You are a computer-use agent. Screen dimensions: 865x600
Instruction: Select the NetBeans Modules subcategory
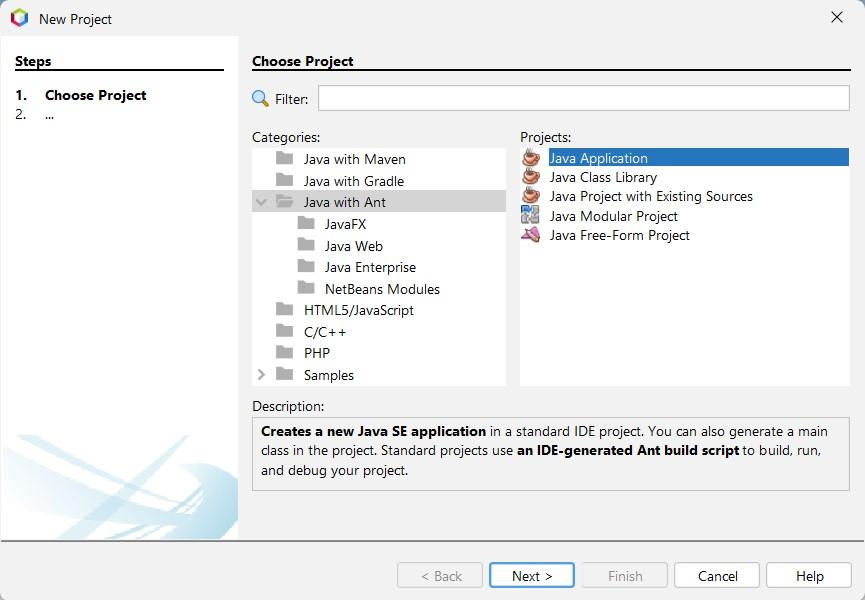pos(382,289)
